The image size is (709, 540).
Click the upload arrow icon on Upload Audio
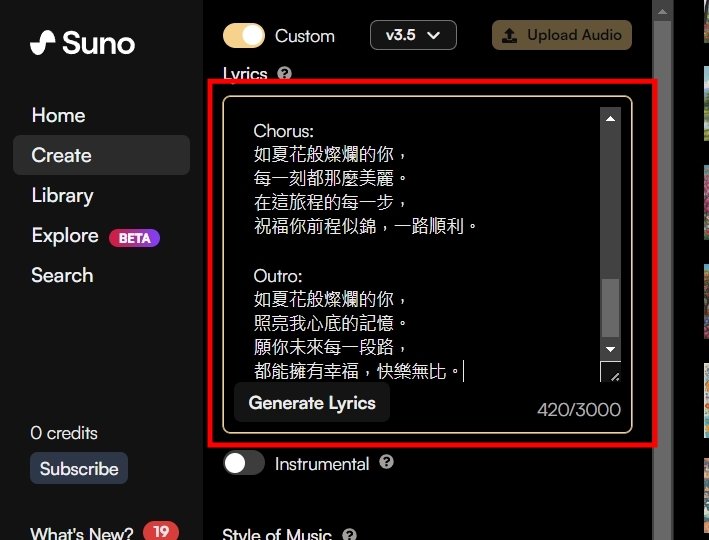pos(510,35)
